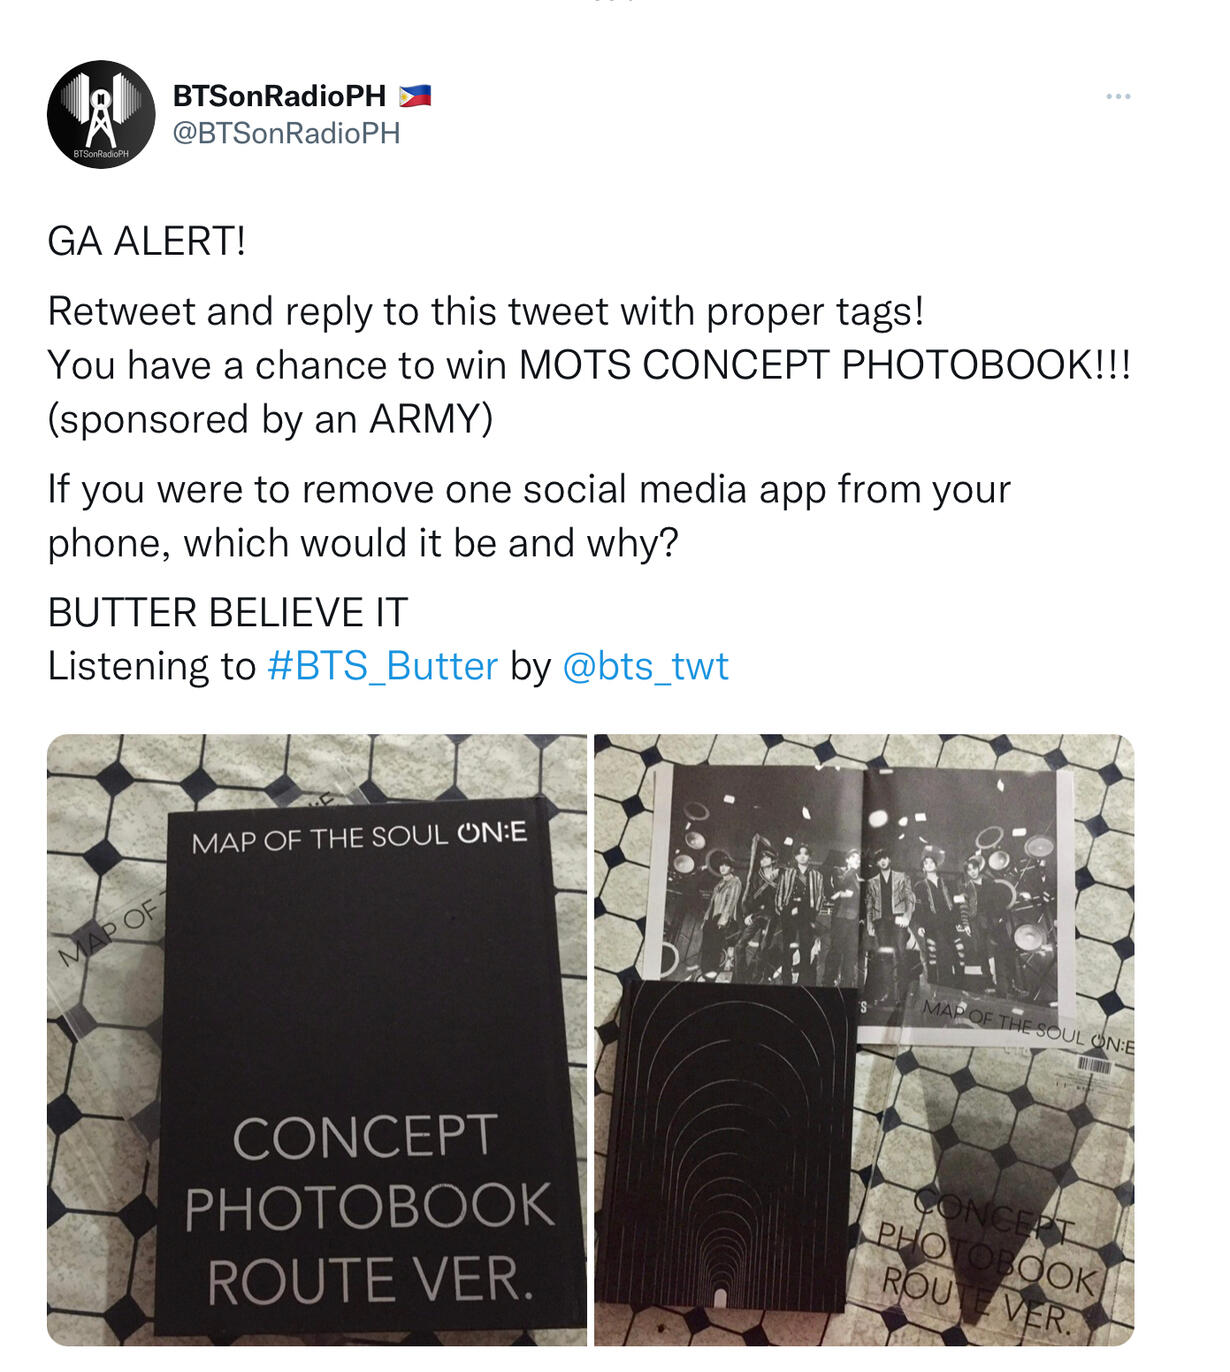Click the GA ALERT! text line
Screen dimensions: 1230x1372
click(x=147, y=241)
